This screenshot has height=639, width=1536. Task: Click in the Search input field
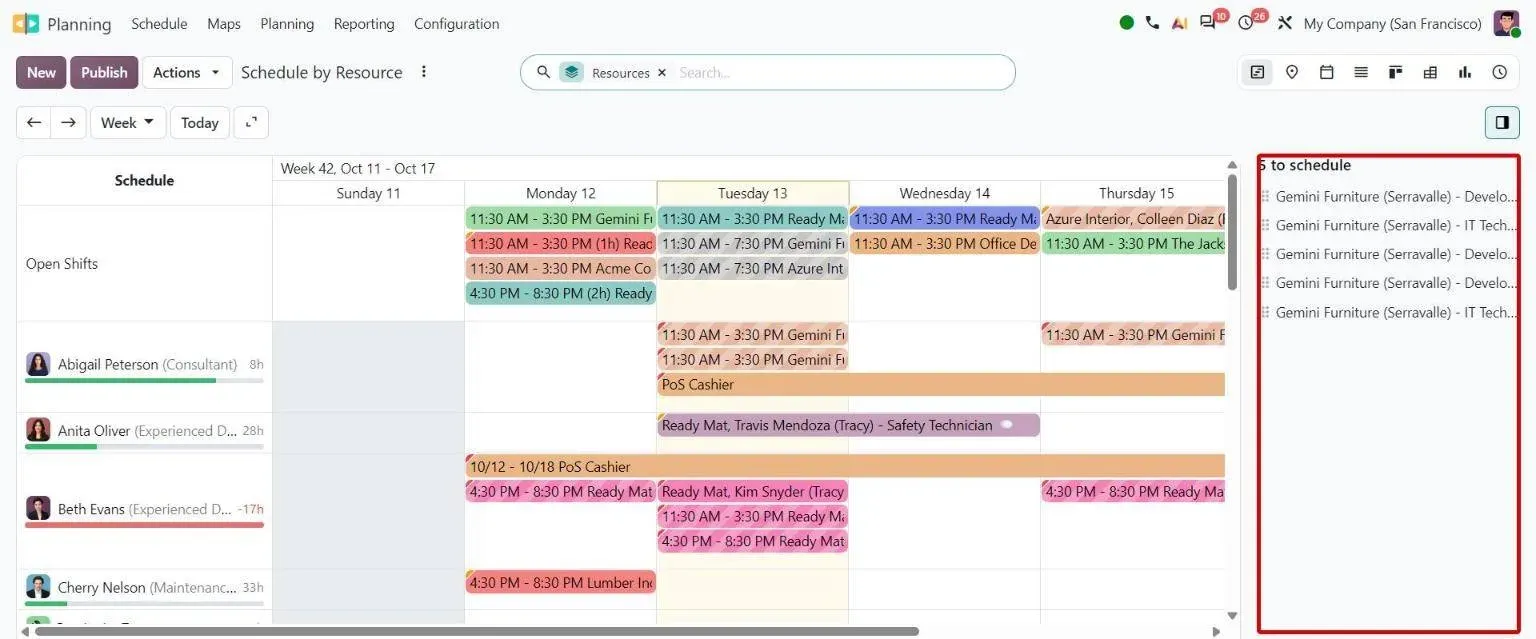coord(840,73)
